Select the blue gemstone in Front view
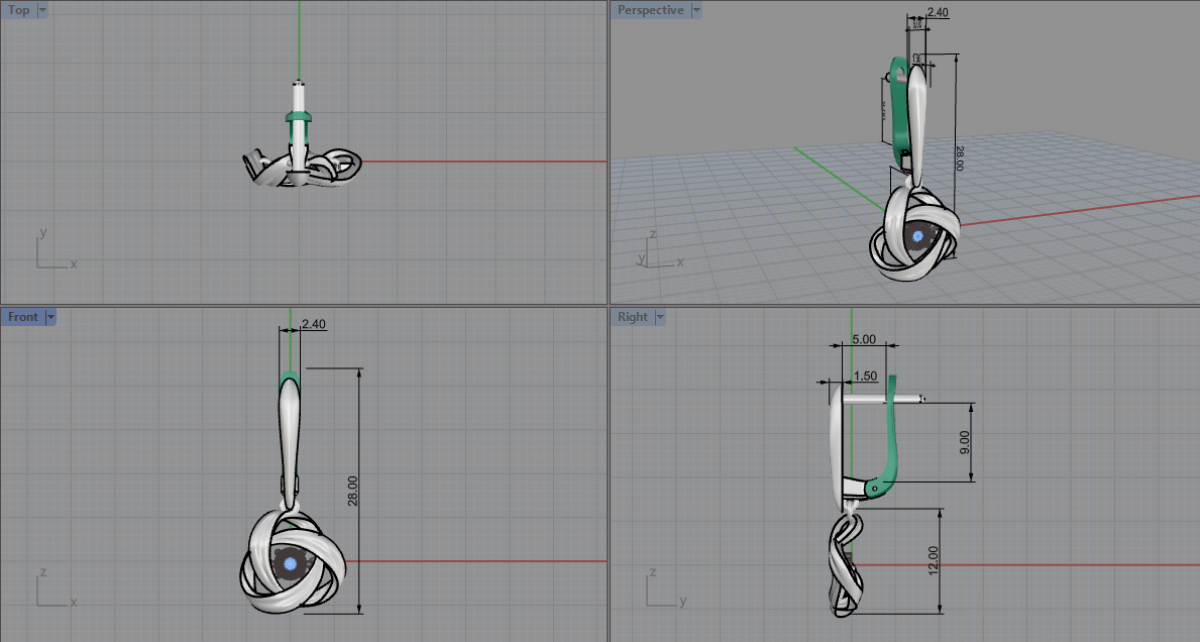Viewport: 1200px width, 642px height. coord(290,564)
